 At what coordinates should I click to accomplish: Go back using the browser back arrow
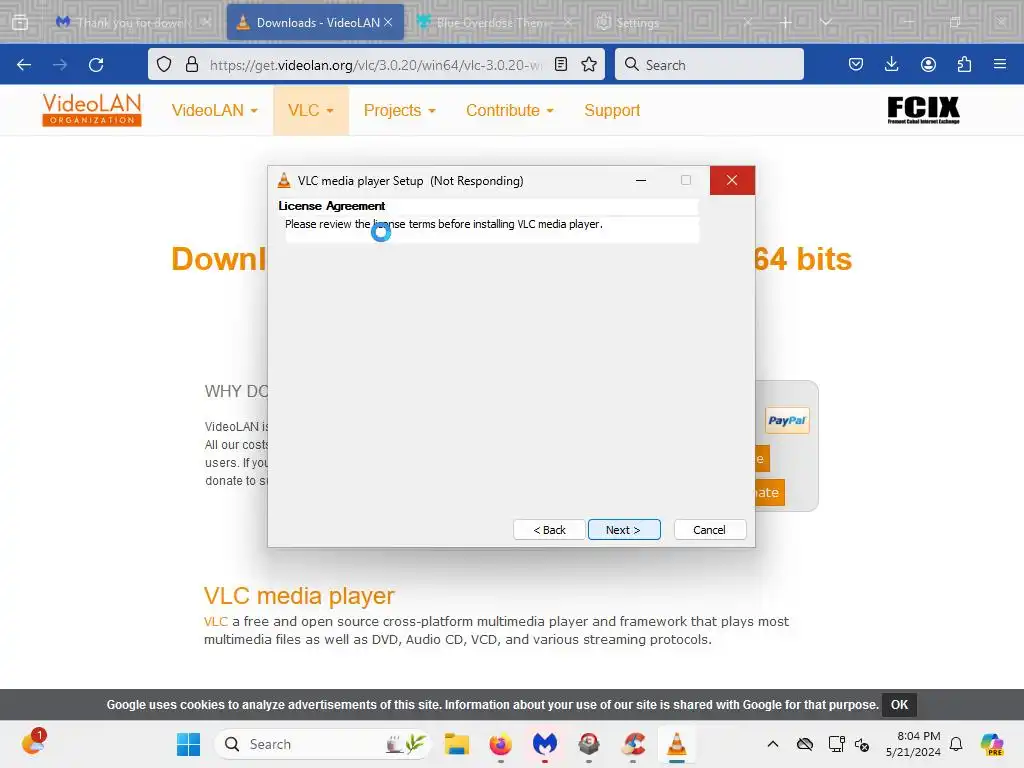click(x=24, y=65)
